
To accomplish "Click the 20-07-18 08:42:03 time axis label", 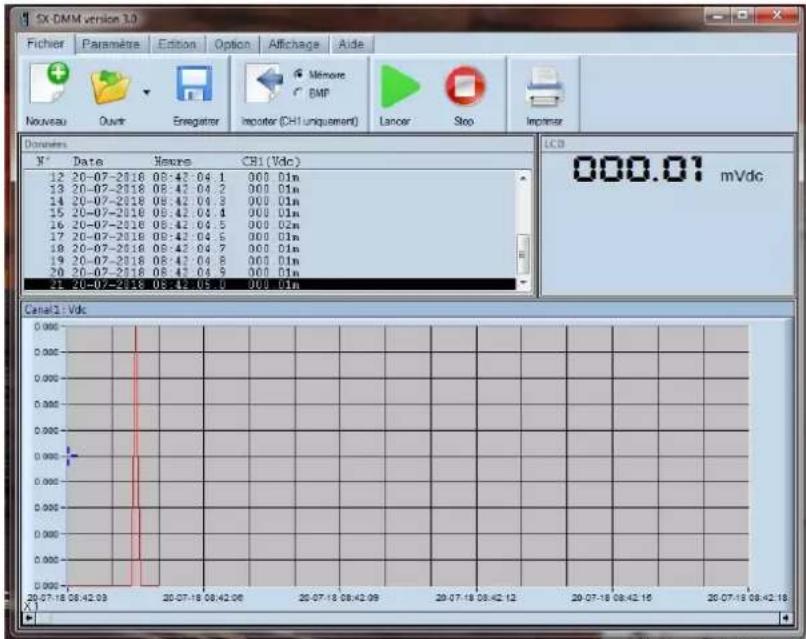I will [x=67, y=598].
